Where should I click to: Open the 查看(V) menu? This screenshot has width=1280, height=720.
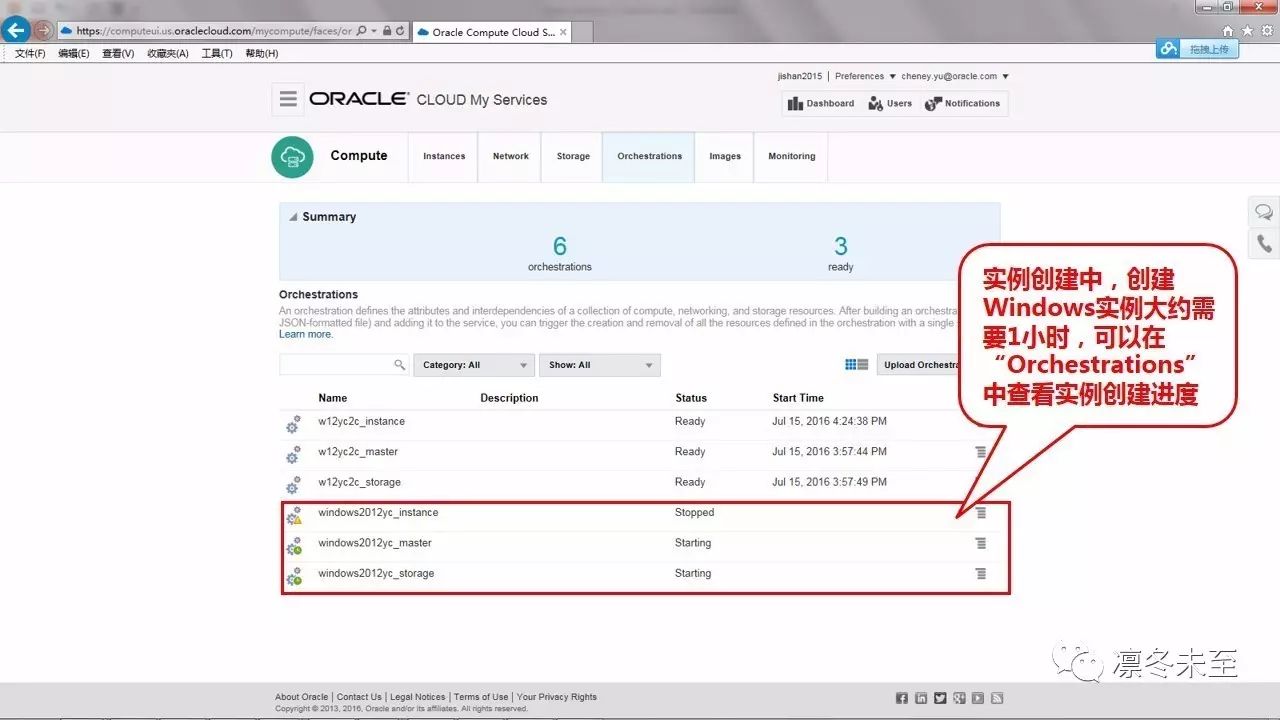pos(118,53)
